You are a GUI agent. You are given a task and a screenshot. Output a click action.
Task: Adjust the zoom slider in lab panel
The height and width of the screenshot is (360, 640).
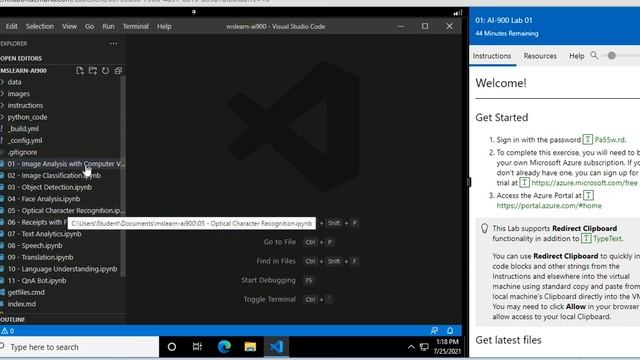coord(611,56)
